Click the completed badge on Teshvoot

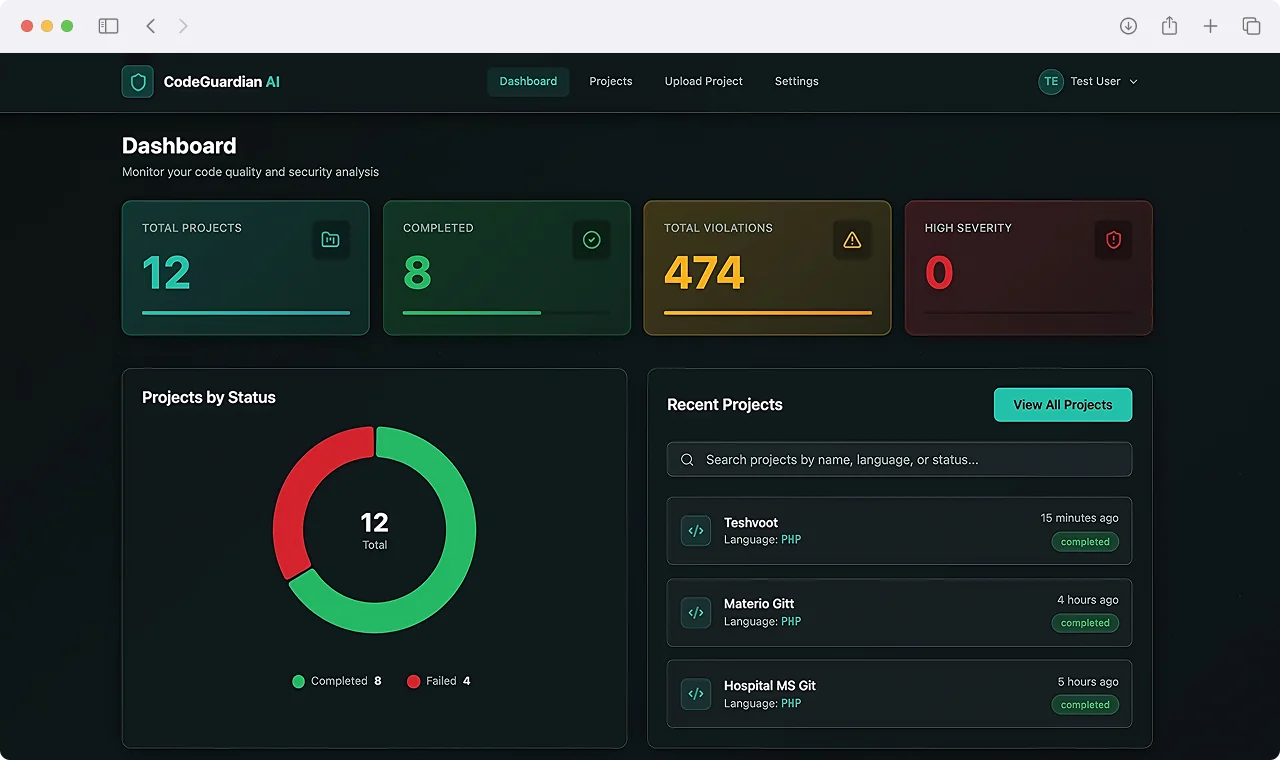tap(1085, 542)
